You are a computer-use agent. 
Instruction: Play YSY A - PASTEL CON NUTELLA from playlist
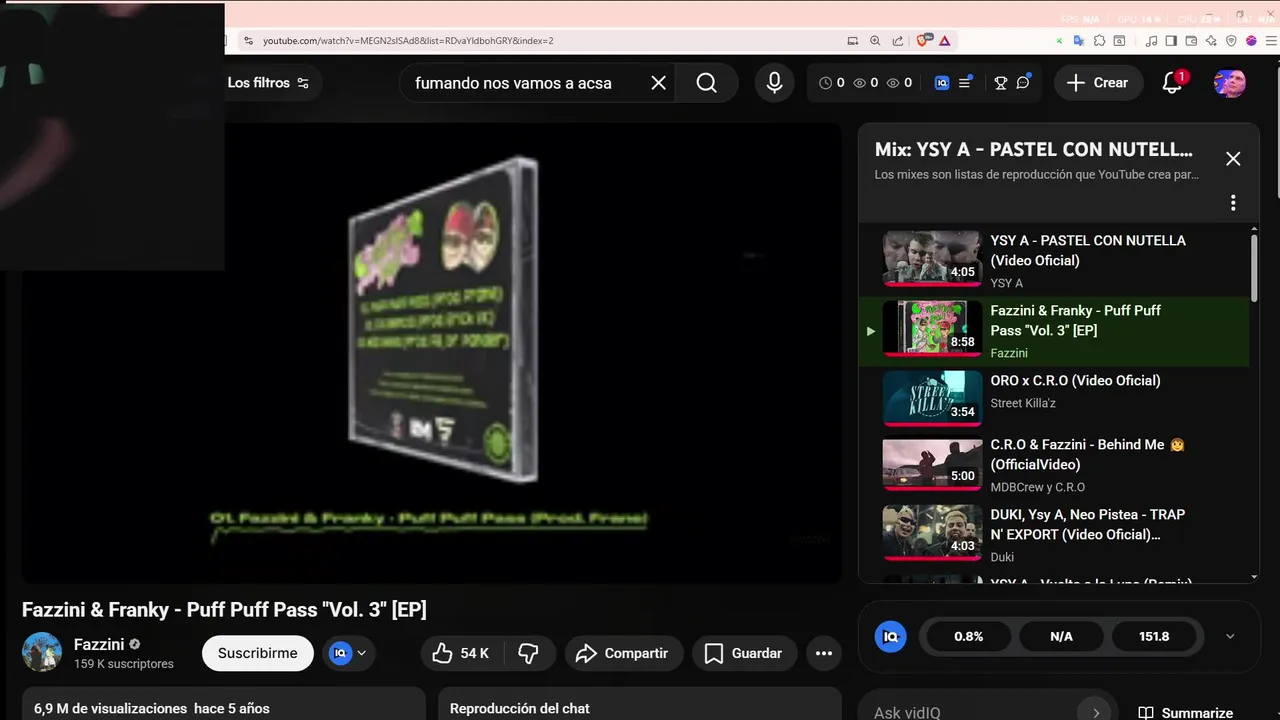[1054, 260]
